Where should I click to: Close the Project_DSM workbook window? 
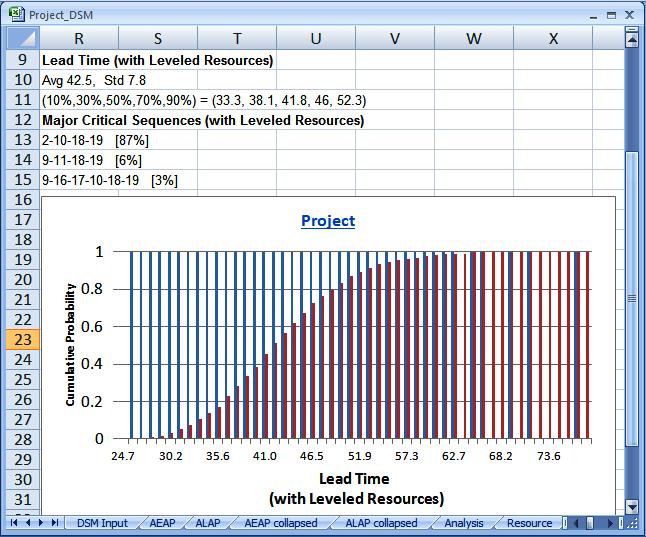(629, 15)
